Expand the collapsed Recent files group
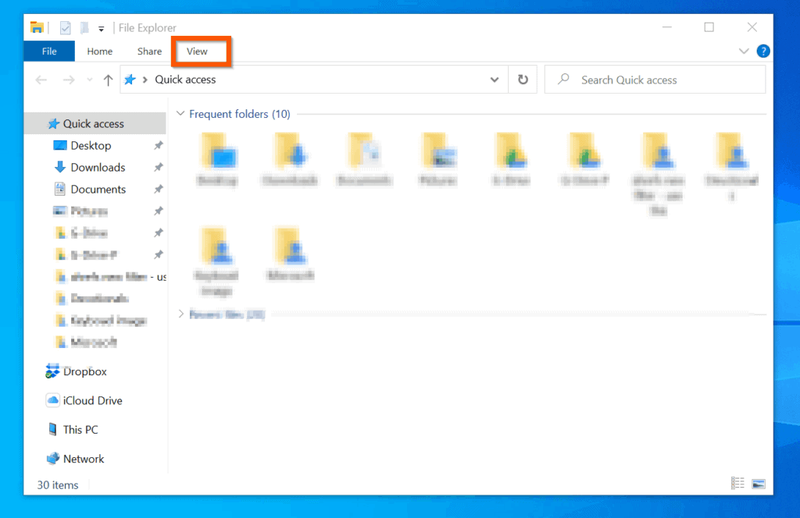The width and height of the screenshot is (800, 518). pos(181,314)
